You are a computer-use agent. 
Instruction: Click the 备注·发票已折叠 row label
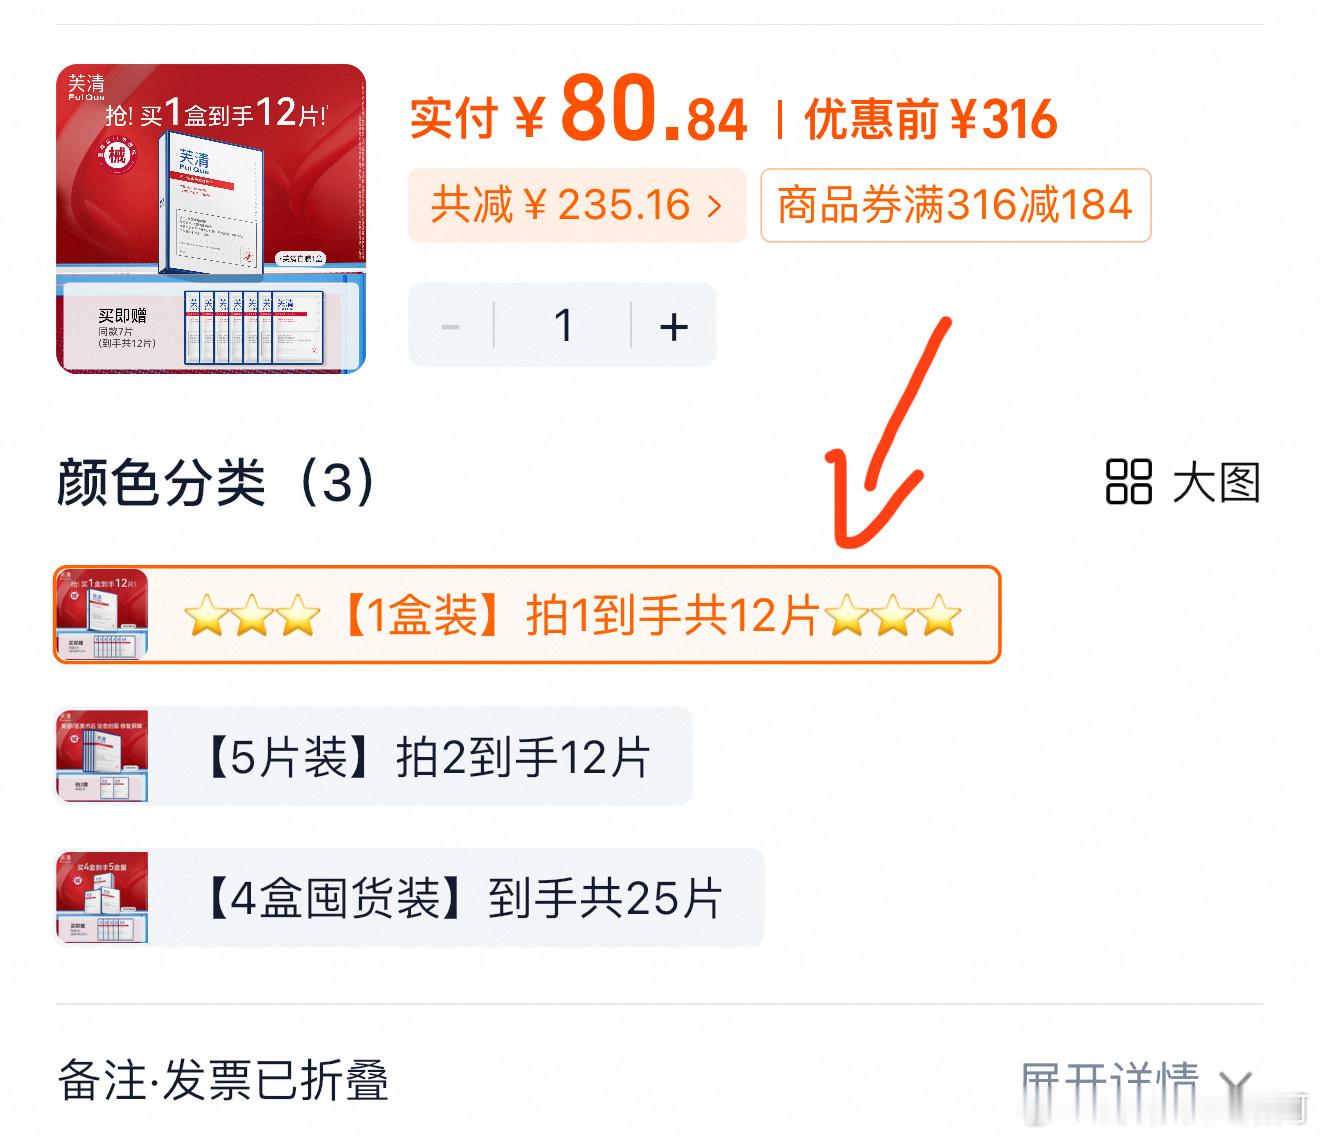223,1081
